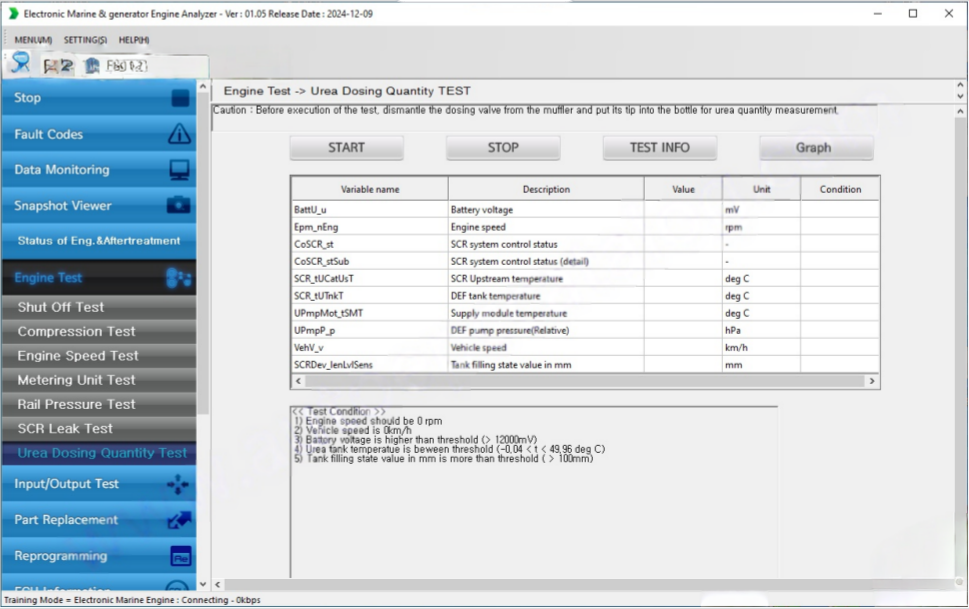Click the first toolbar connect icon
Screen dimensions: 969x609
click(x=20, y=64)
